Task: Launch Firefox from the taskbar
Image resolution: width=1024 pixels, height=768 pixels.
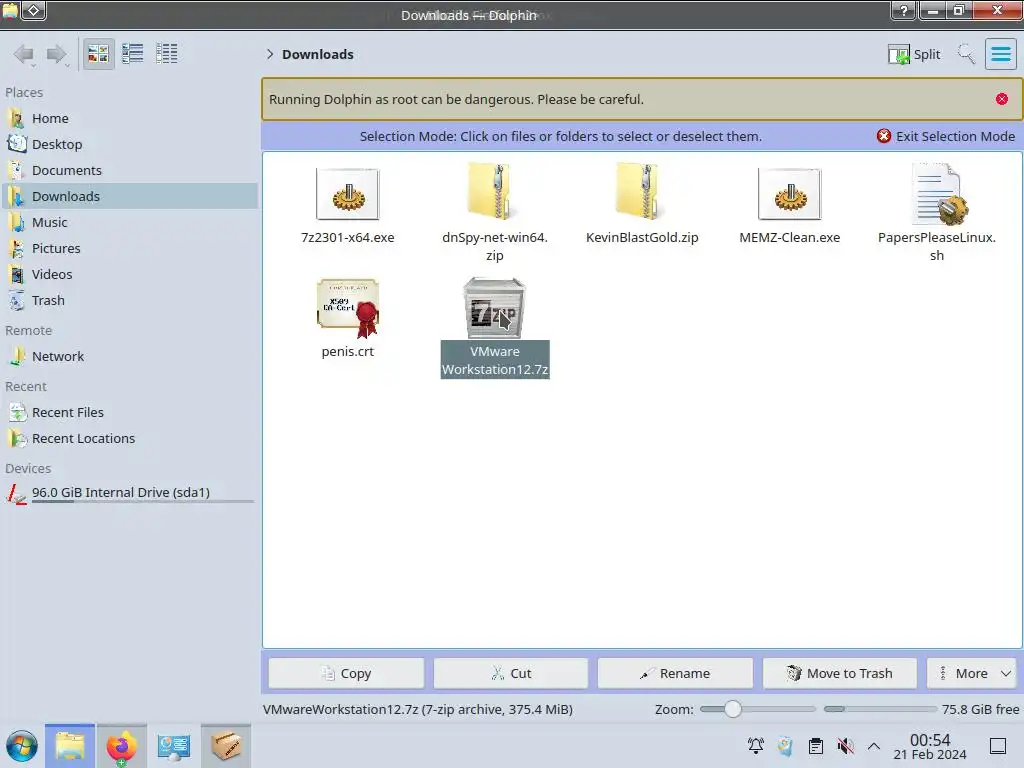Action: [x=121, y=746]
